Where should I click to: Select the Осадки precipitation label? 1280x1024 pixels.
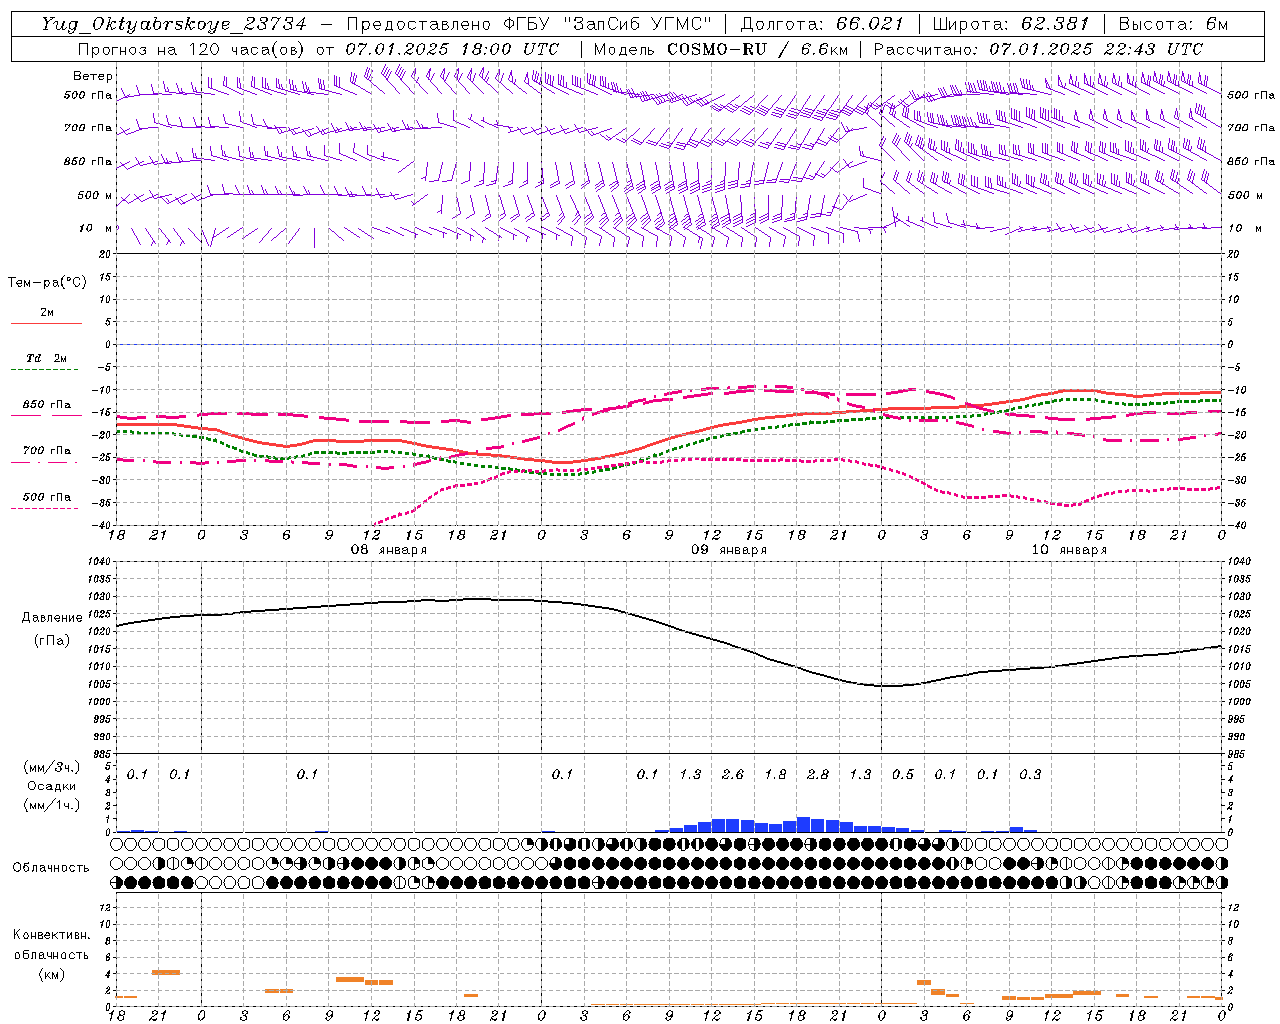point(52,786)
